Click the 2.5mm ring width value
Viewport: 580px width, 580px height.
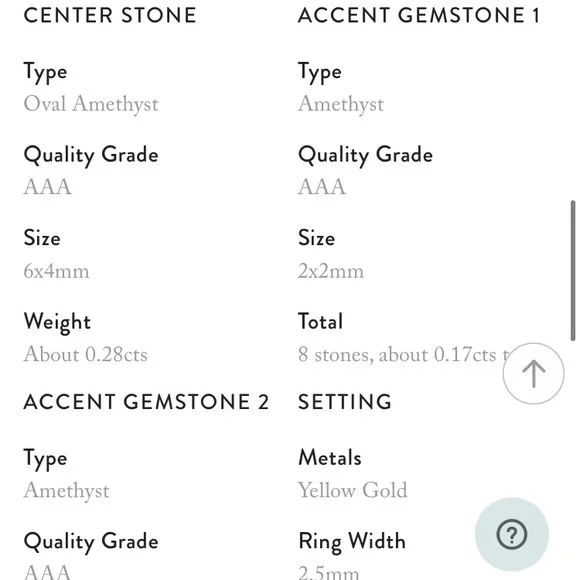pyautogui.click(x=328, y=573)
